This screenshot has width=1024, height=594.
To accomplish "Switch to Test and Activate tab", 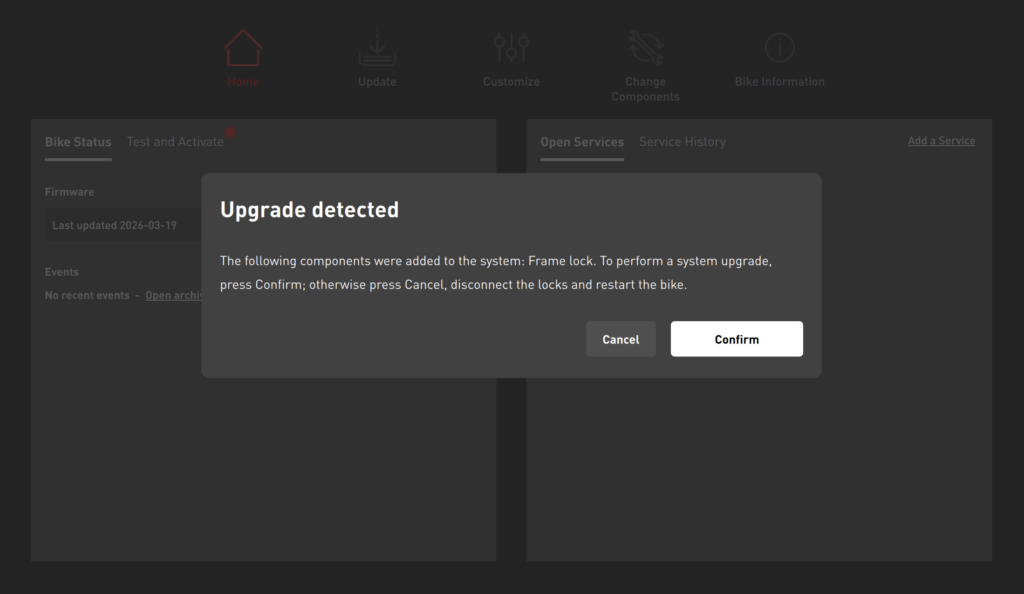I will pos(175,142).
